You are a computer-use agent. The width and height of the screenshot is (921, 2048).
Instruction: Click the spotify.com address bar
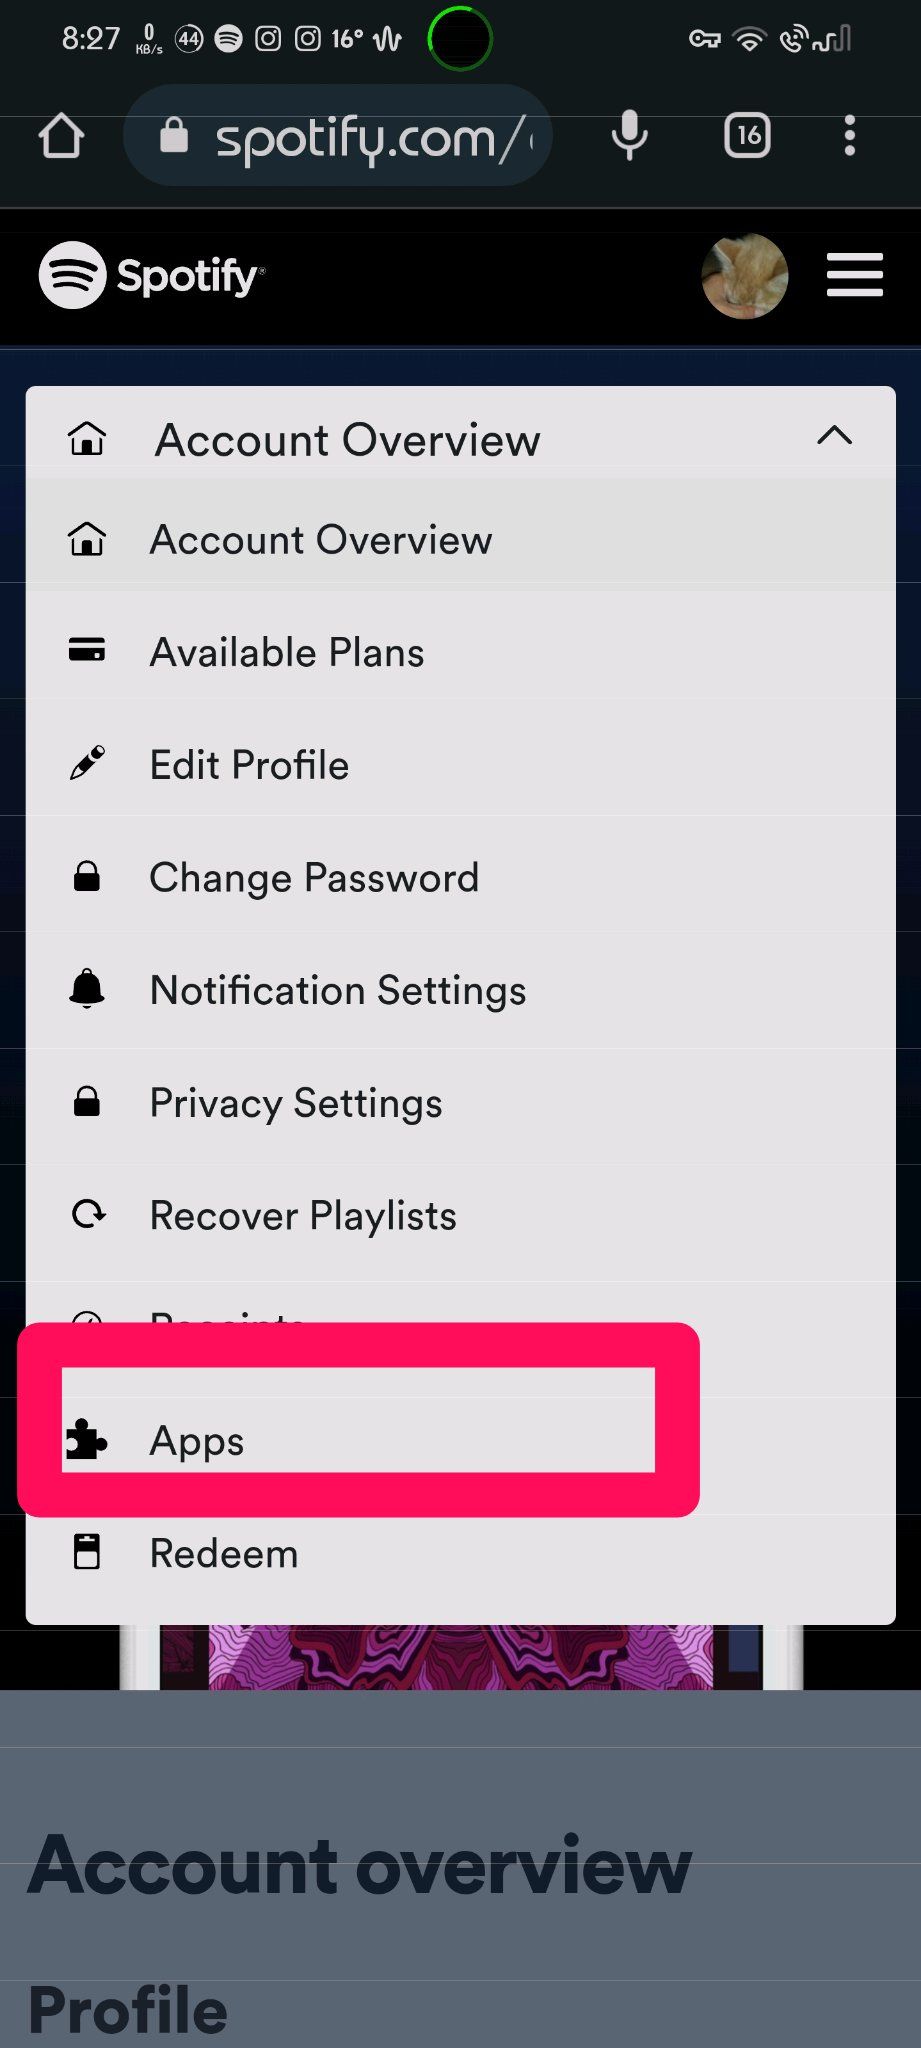pyautogui.click(x=338, y=136)
